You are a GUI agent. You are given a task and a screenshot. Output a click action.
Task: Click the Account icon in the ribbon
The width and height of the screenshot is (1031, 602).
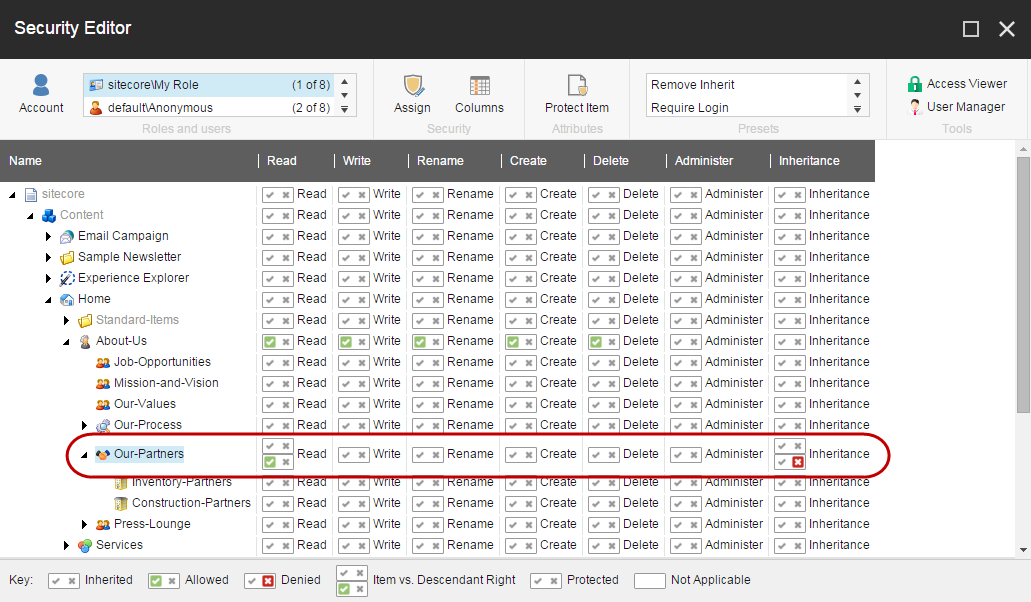click(x=41, y=86)
